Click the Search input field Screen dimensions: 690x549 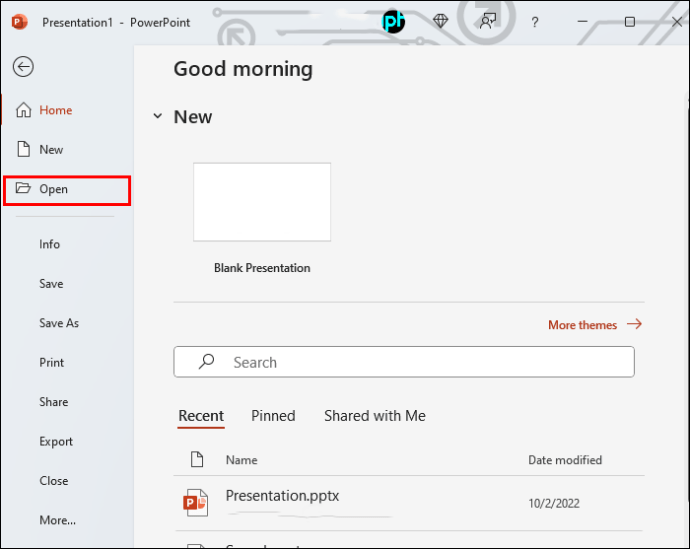tap(420, 362)
